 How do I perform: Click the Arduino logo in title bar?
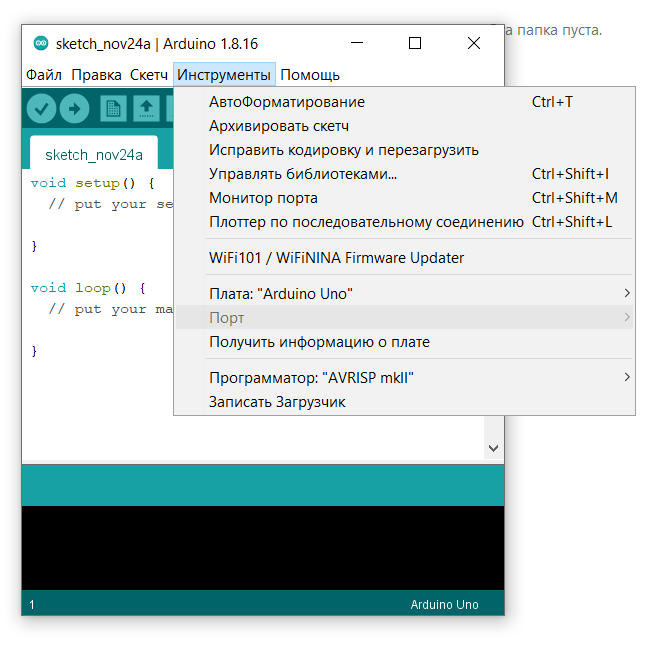click(x=41, y=43)
